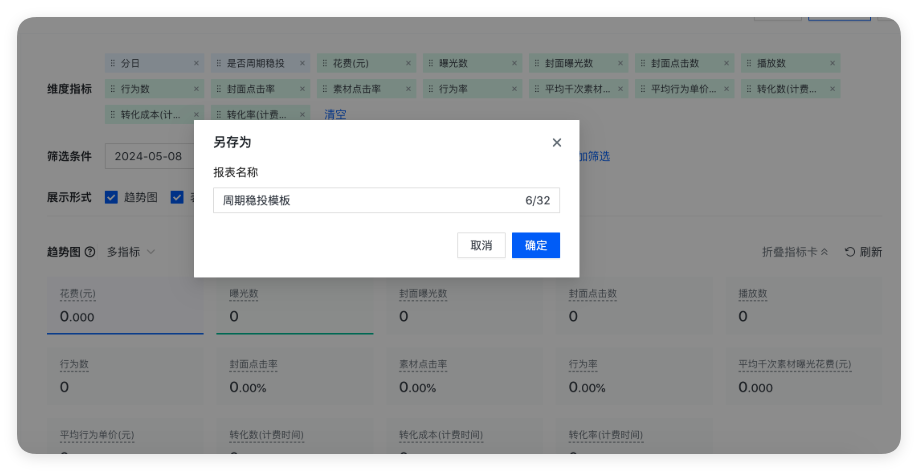The image size is (918, 471).
Task: Open the 趋势图 help question icon
Action: 90,252
